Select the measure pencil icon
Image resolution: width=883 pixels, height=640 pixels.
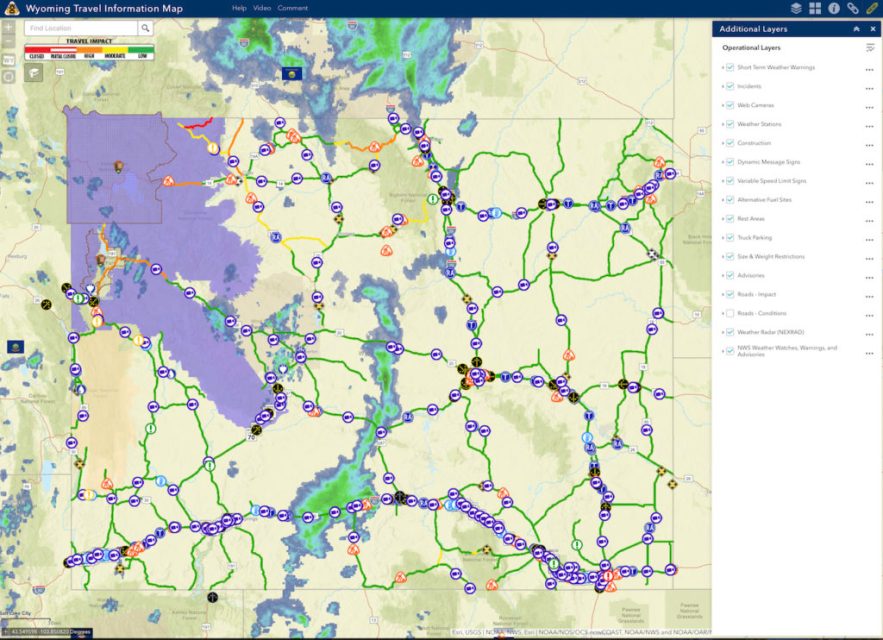871,7
